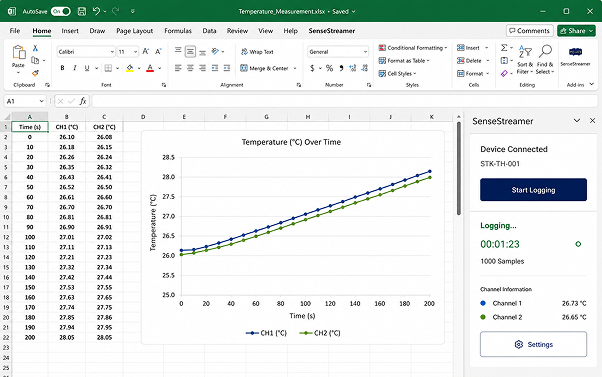The image size is (602, 377).
Task: Select cell containing CH1 (°C) header
Action: click(67, 127)
